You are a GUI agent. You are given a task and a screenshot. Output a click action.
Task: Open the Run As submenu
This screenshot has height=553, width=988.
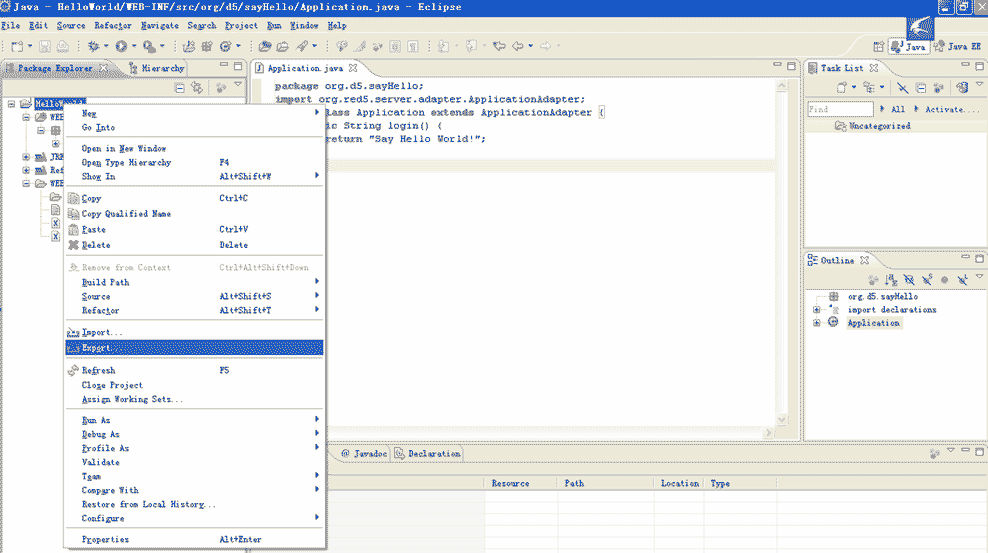pyautogui.click(x=195, y=420)
